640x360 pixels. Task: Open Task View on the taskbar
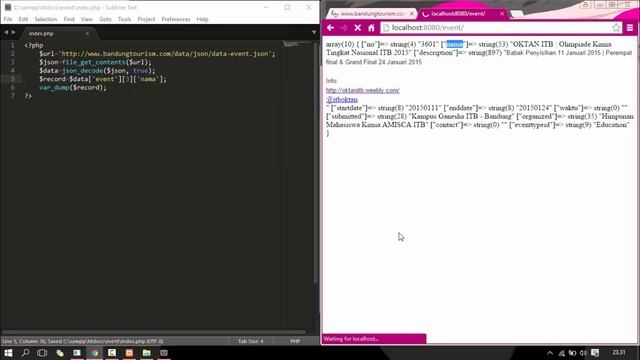(x=42, y=353)
